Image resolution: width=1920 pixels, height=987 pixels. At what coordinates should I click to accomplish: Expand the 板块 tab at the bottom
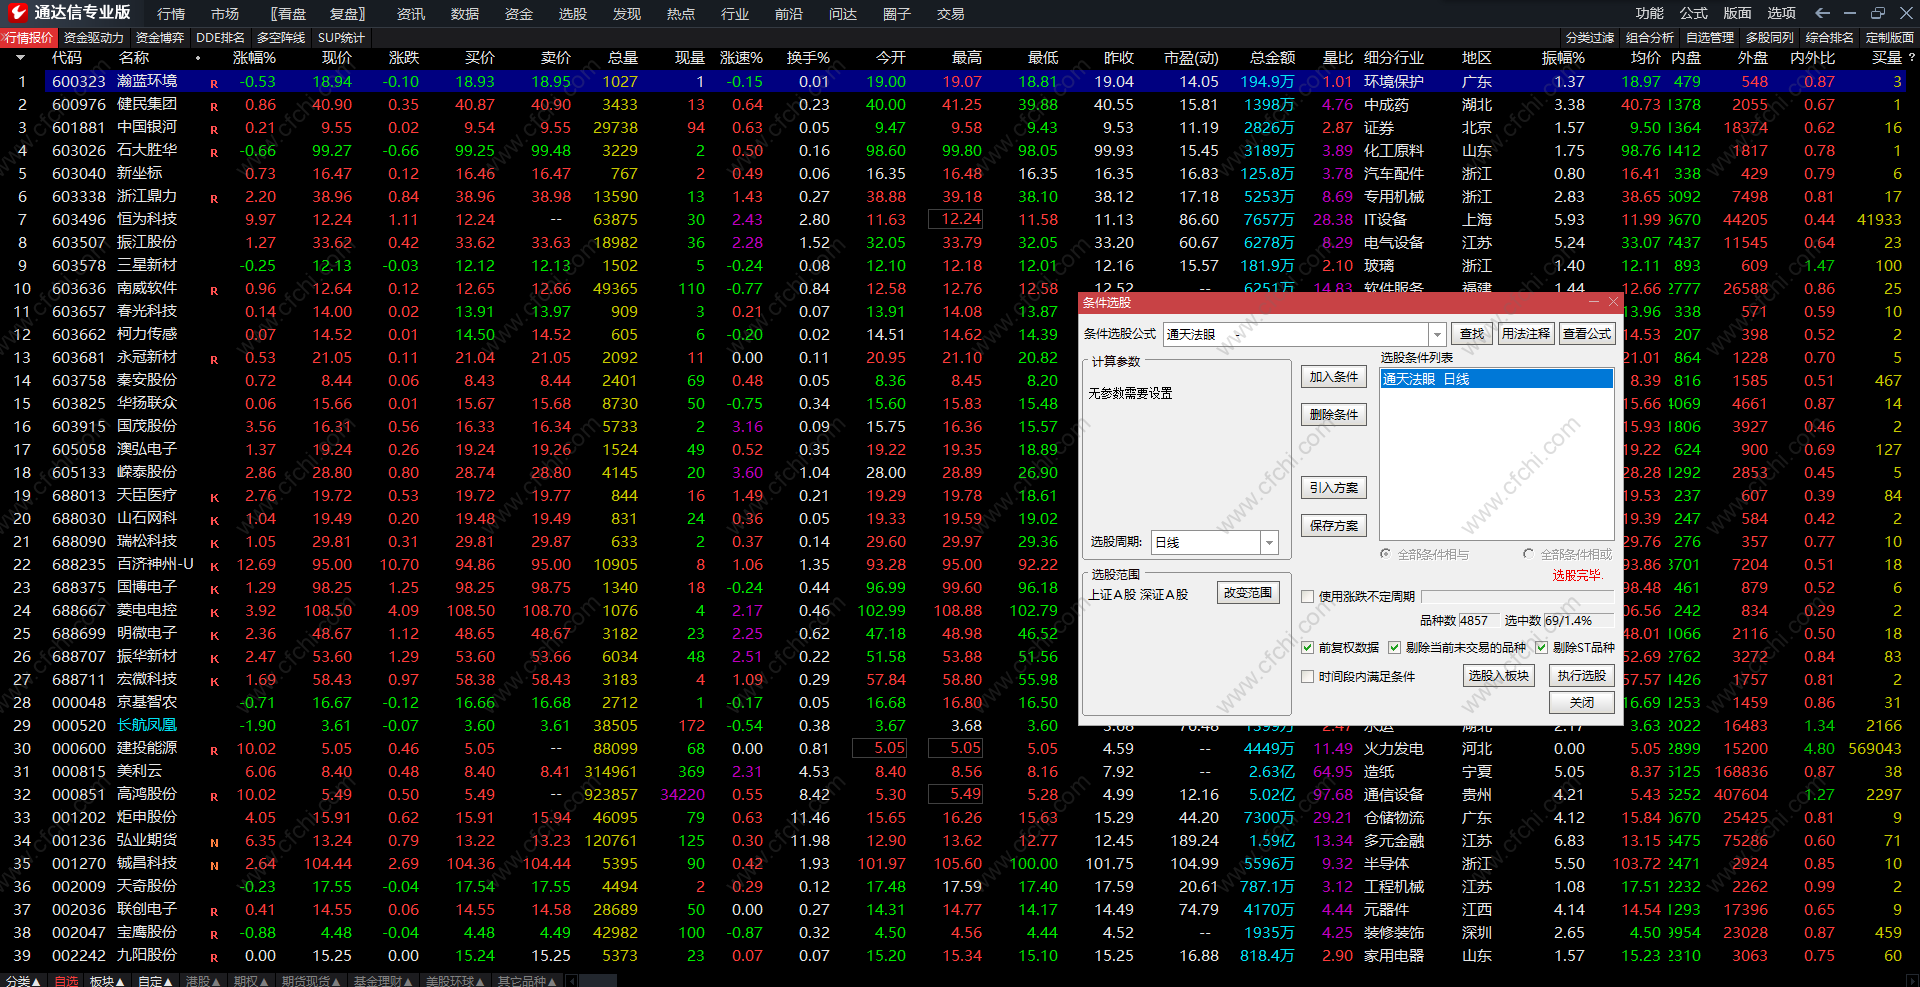(x=107, y=981)
